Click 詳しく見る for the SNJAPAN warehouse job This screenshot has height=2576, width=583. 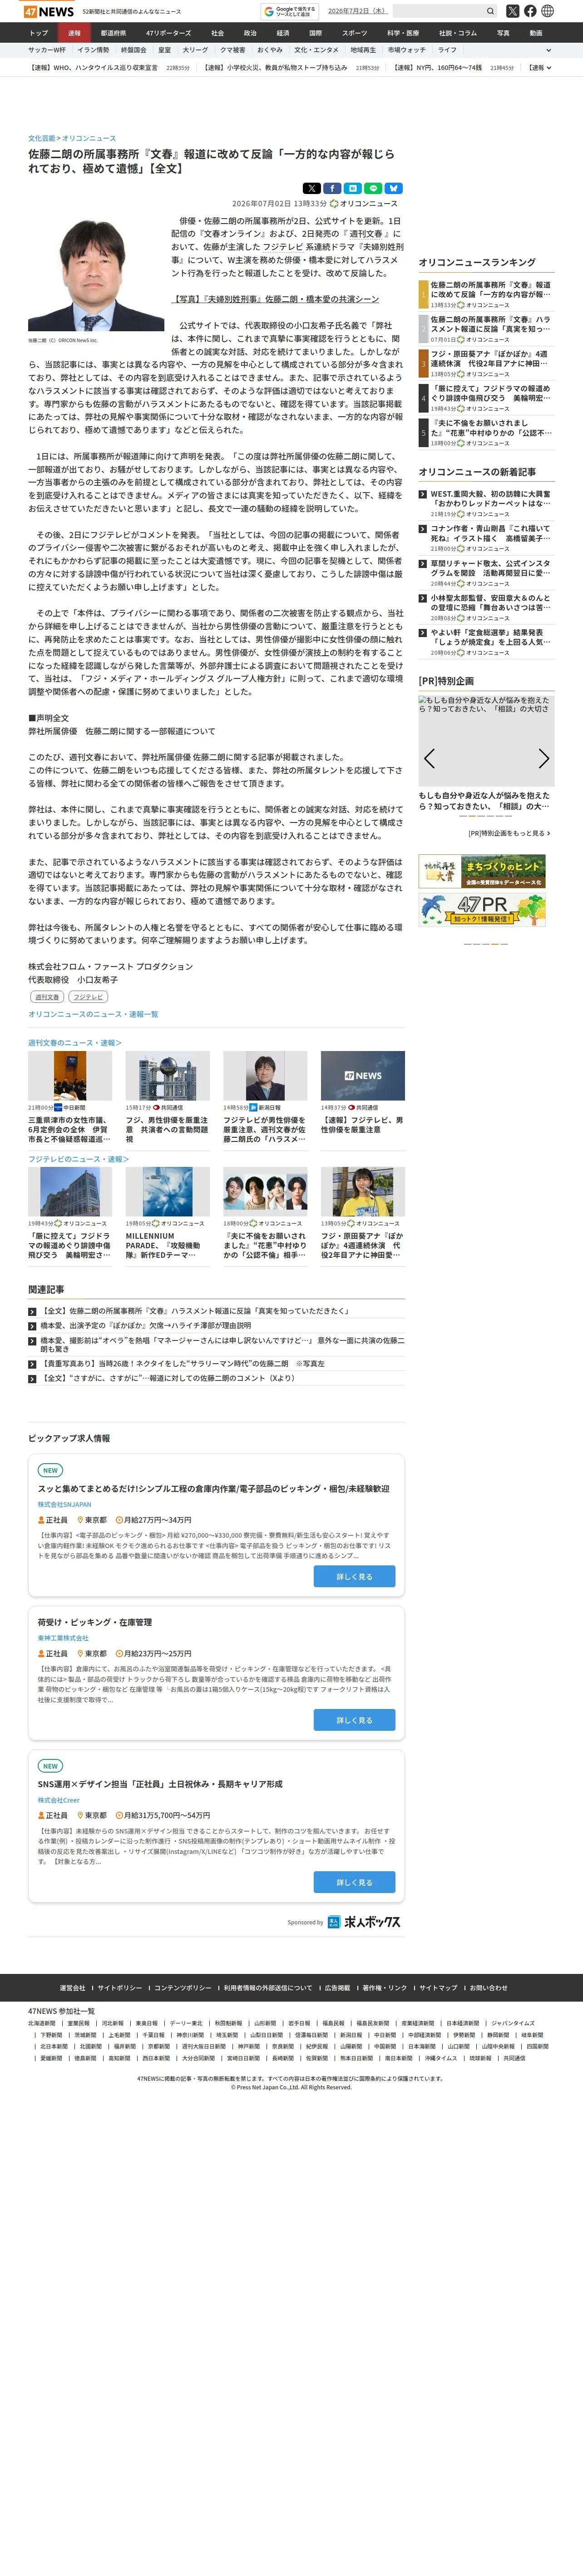tap(354, 1576)
